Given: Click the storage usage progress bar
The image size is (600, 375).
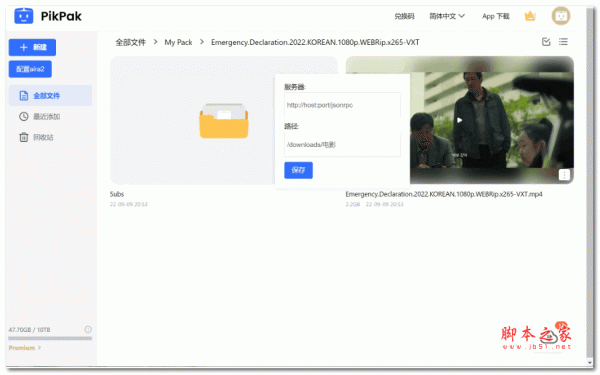Looking at the screenshot, I should 50,338.
